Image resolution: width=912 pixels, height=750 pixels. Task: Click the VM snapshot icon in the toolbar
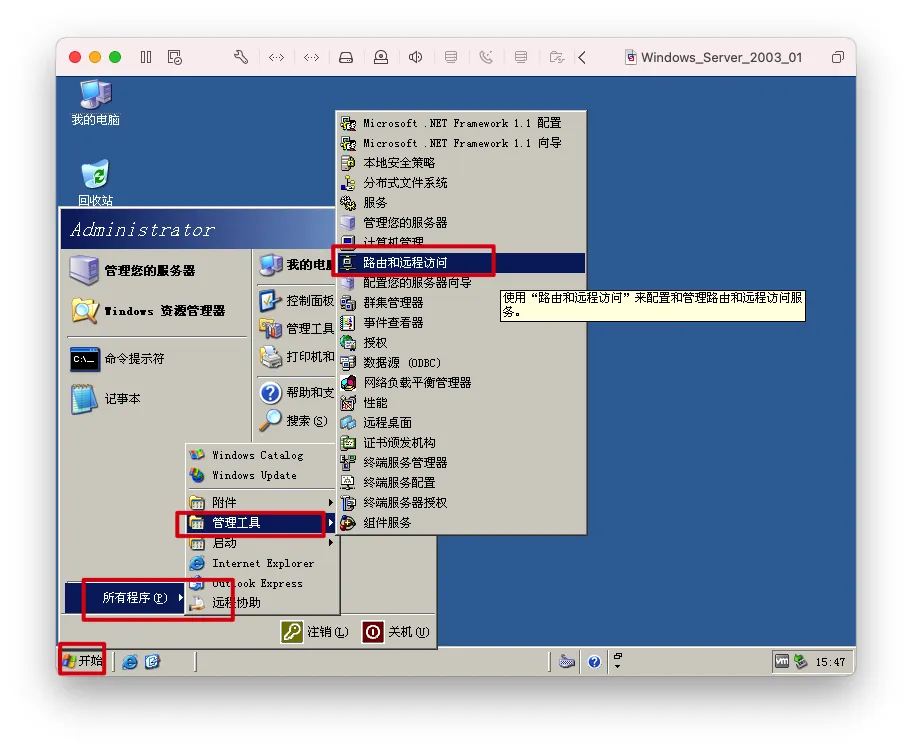(x=174, y=57)
